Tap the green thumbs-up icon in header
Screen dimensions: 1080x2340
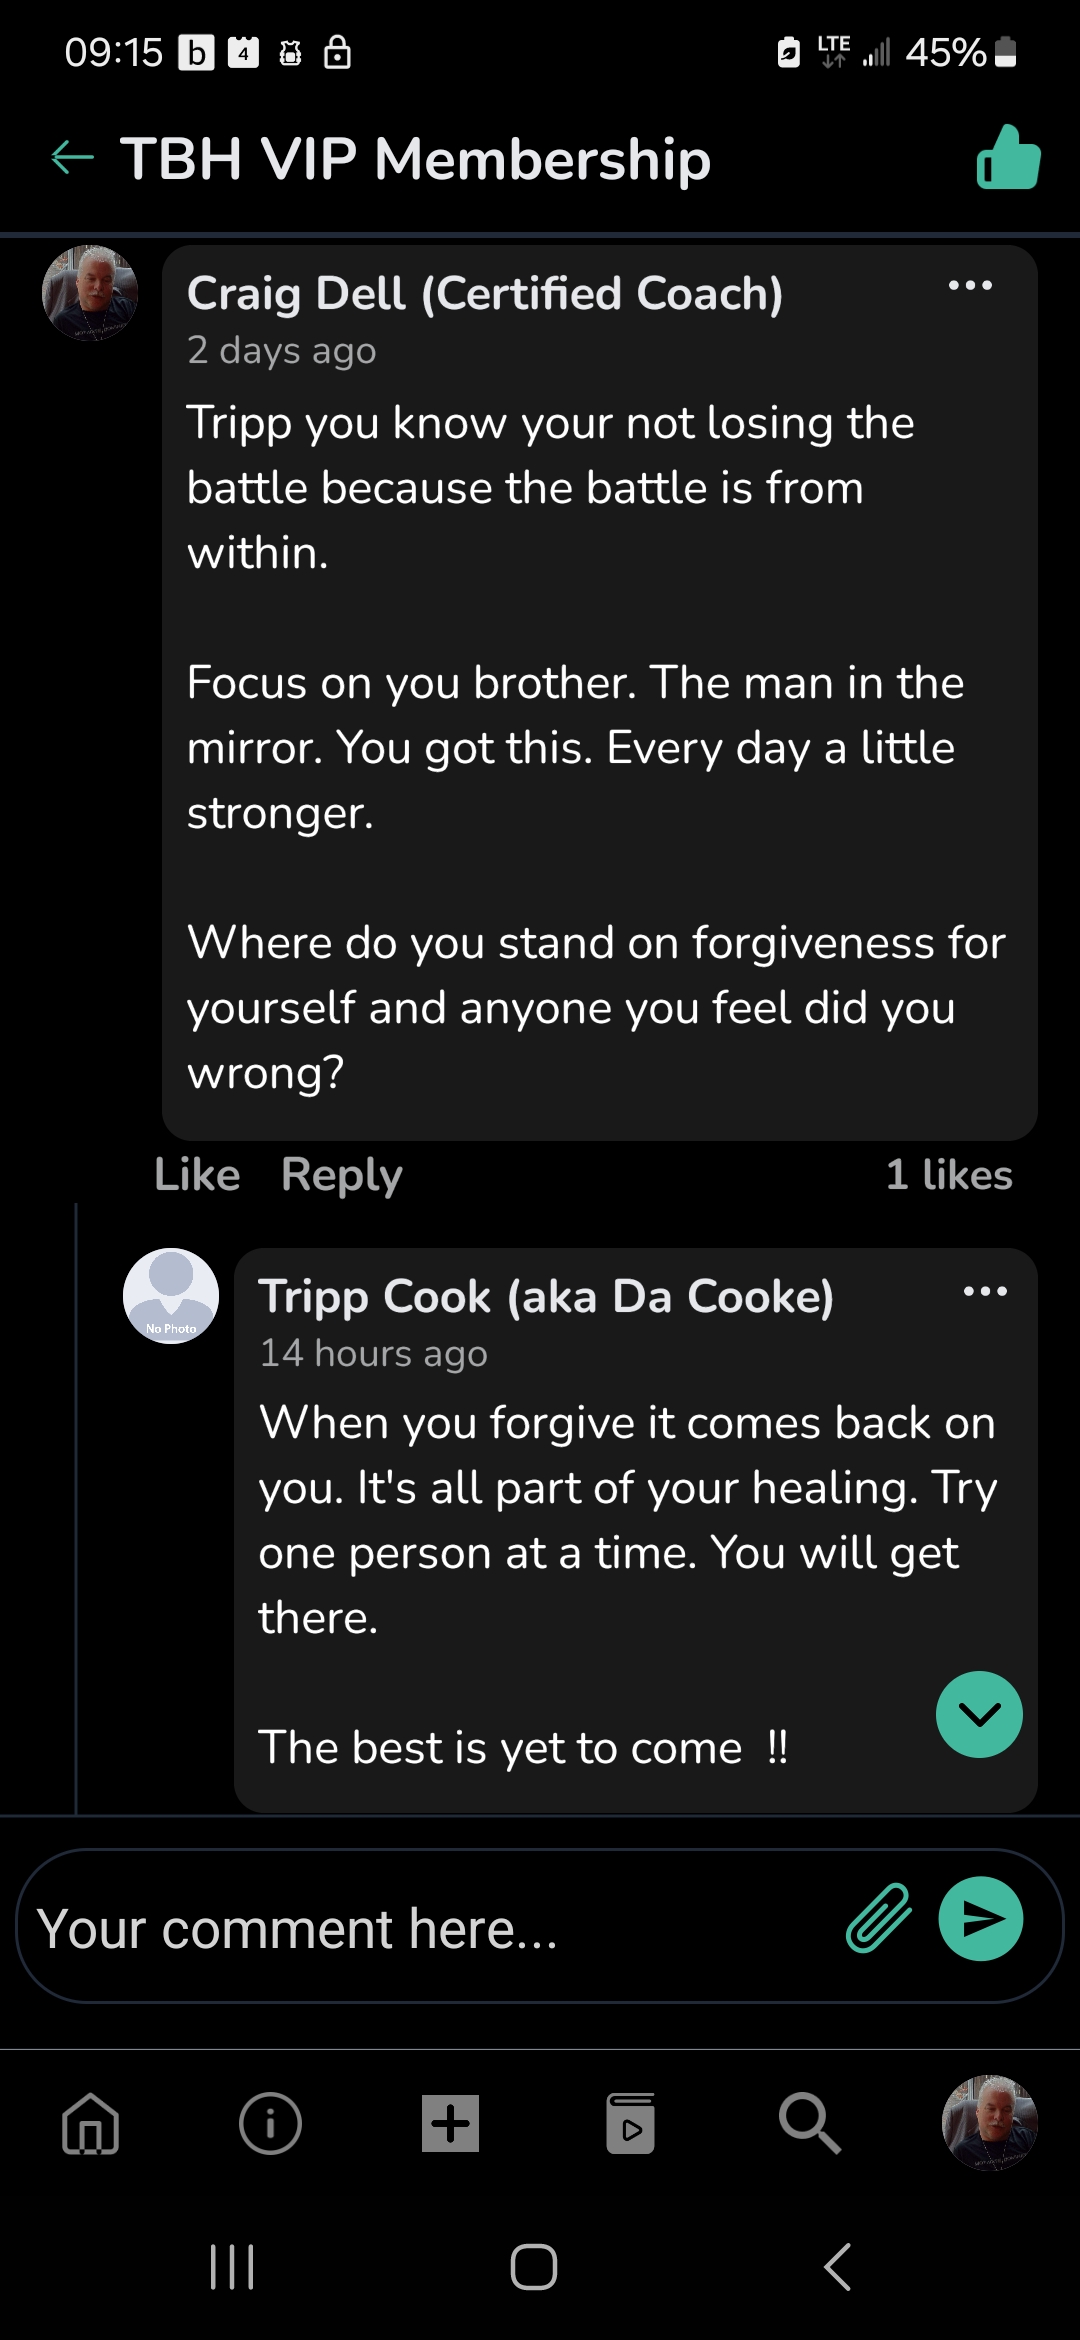(x=1008, y=158)
